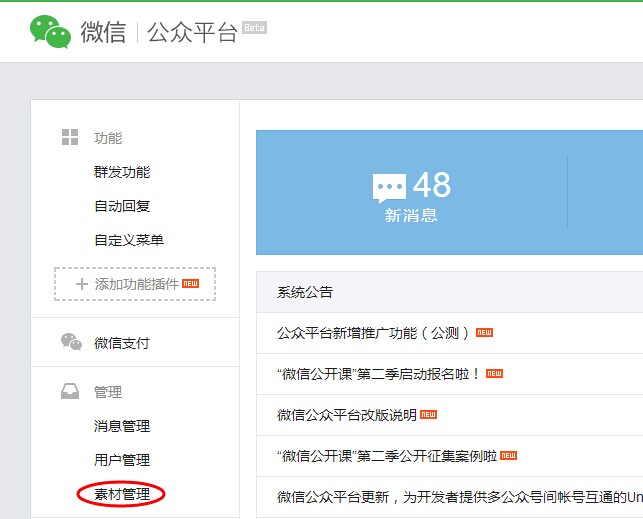Click the 微信 title text in header
Viewport: 643px width, 519px height.
(103, 32)
